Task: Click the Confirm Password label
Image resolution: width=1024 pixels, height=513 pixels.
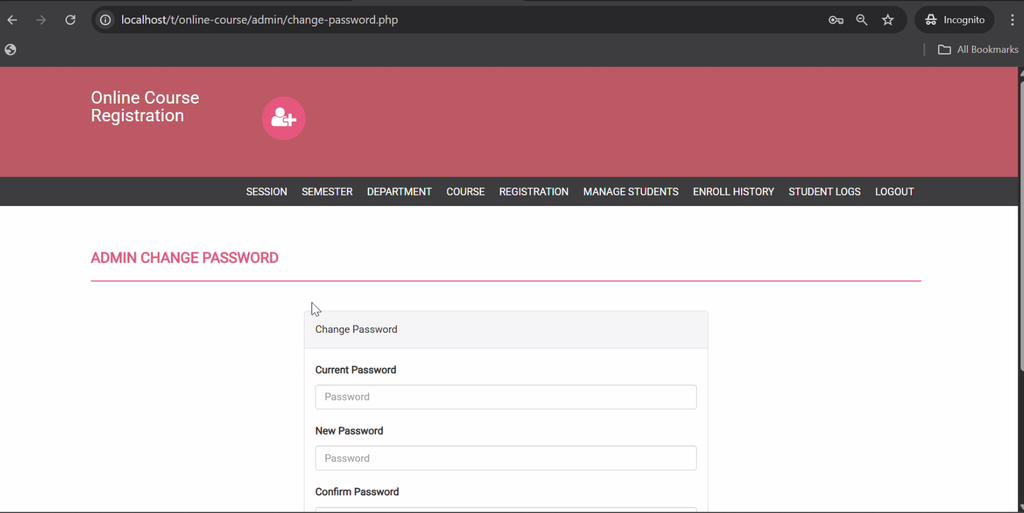Action: [357, 492]
